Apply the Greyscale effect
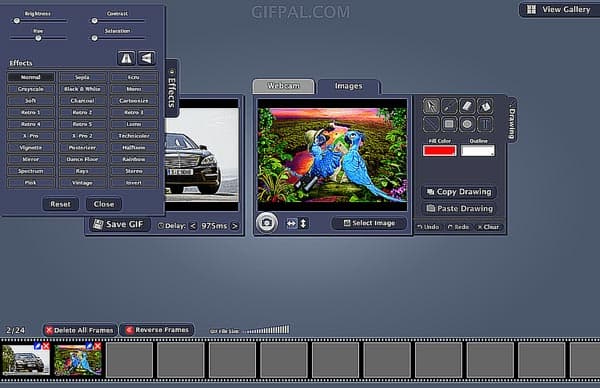Image resolution: width=600 pixels, height=388 pixels. [x=31, y=89]
